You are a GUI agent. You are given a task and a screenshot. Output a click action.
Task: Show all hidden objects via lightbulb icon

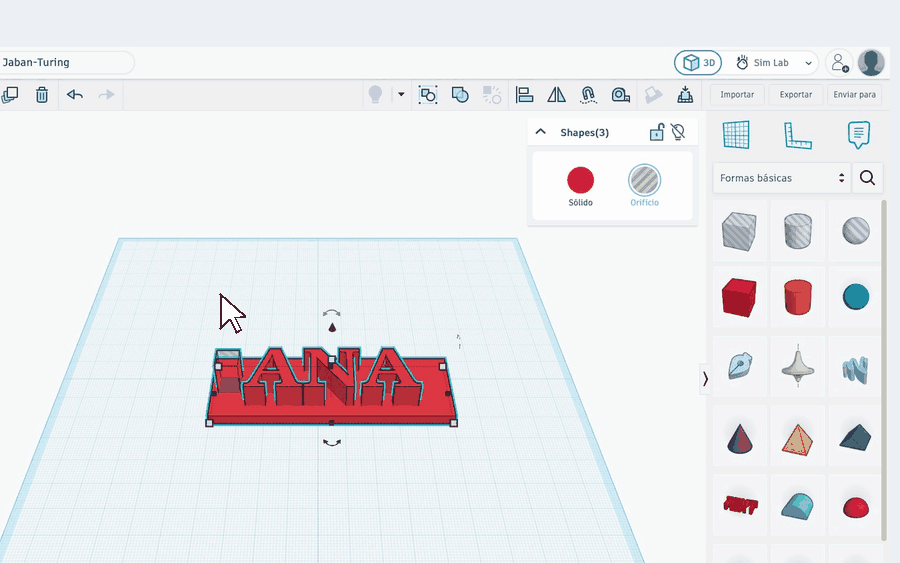[375, 95]
